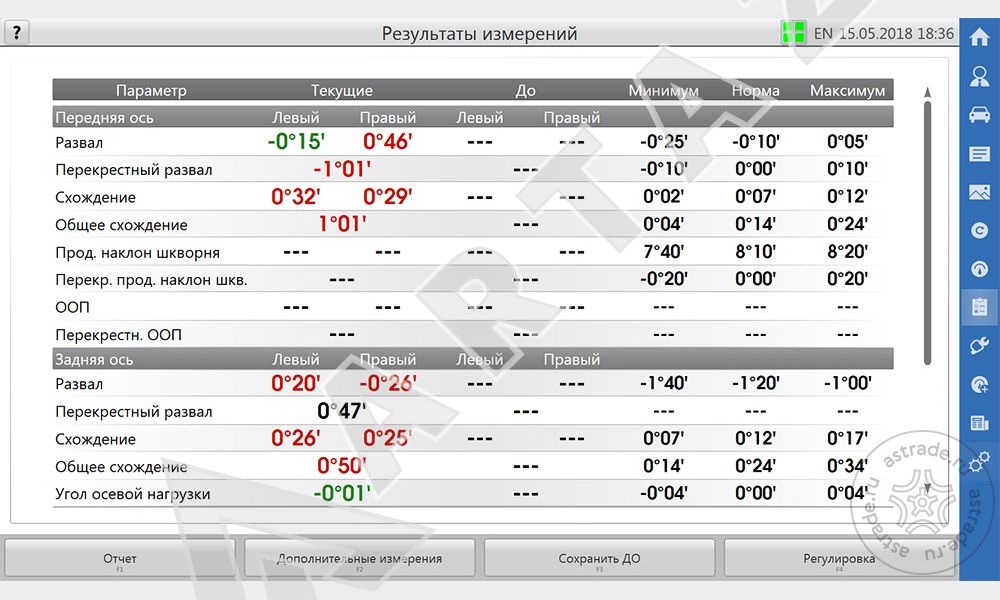Click the gauge dial sidebar icon
This screenshot has height=600, width=1000.
979,269
